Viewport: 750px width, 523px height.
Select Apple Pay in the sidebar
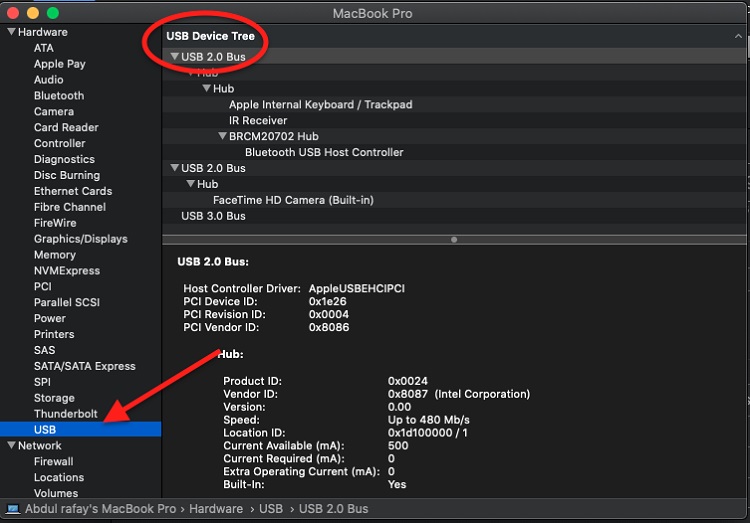(60, 64)
